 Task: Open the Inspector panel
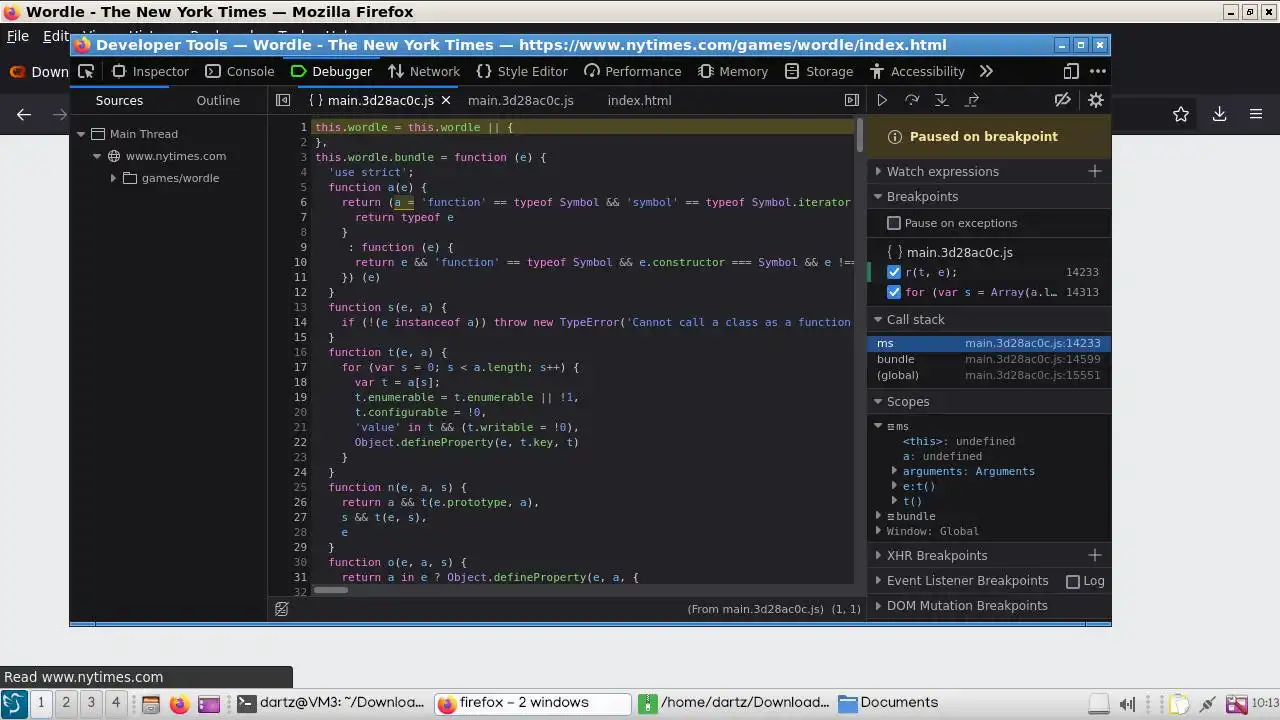tap(151, 71)
